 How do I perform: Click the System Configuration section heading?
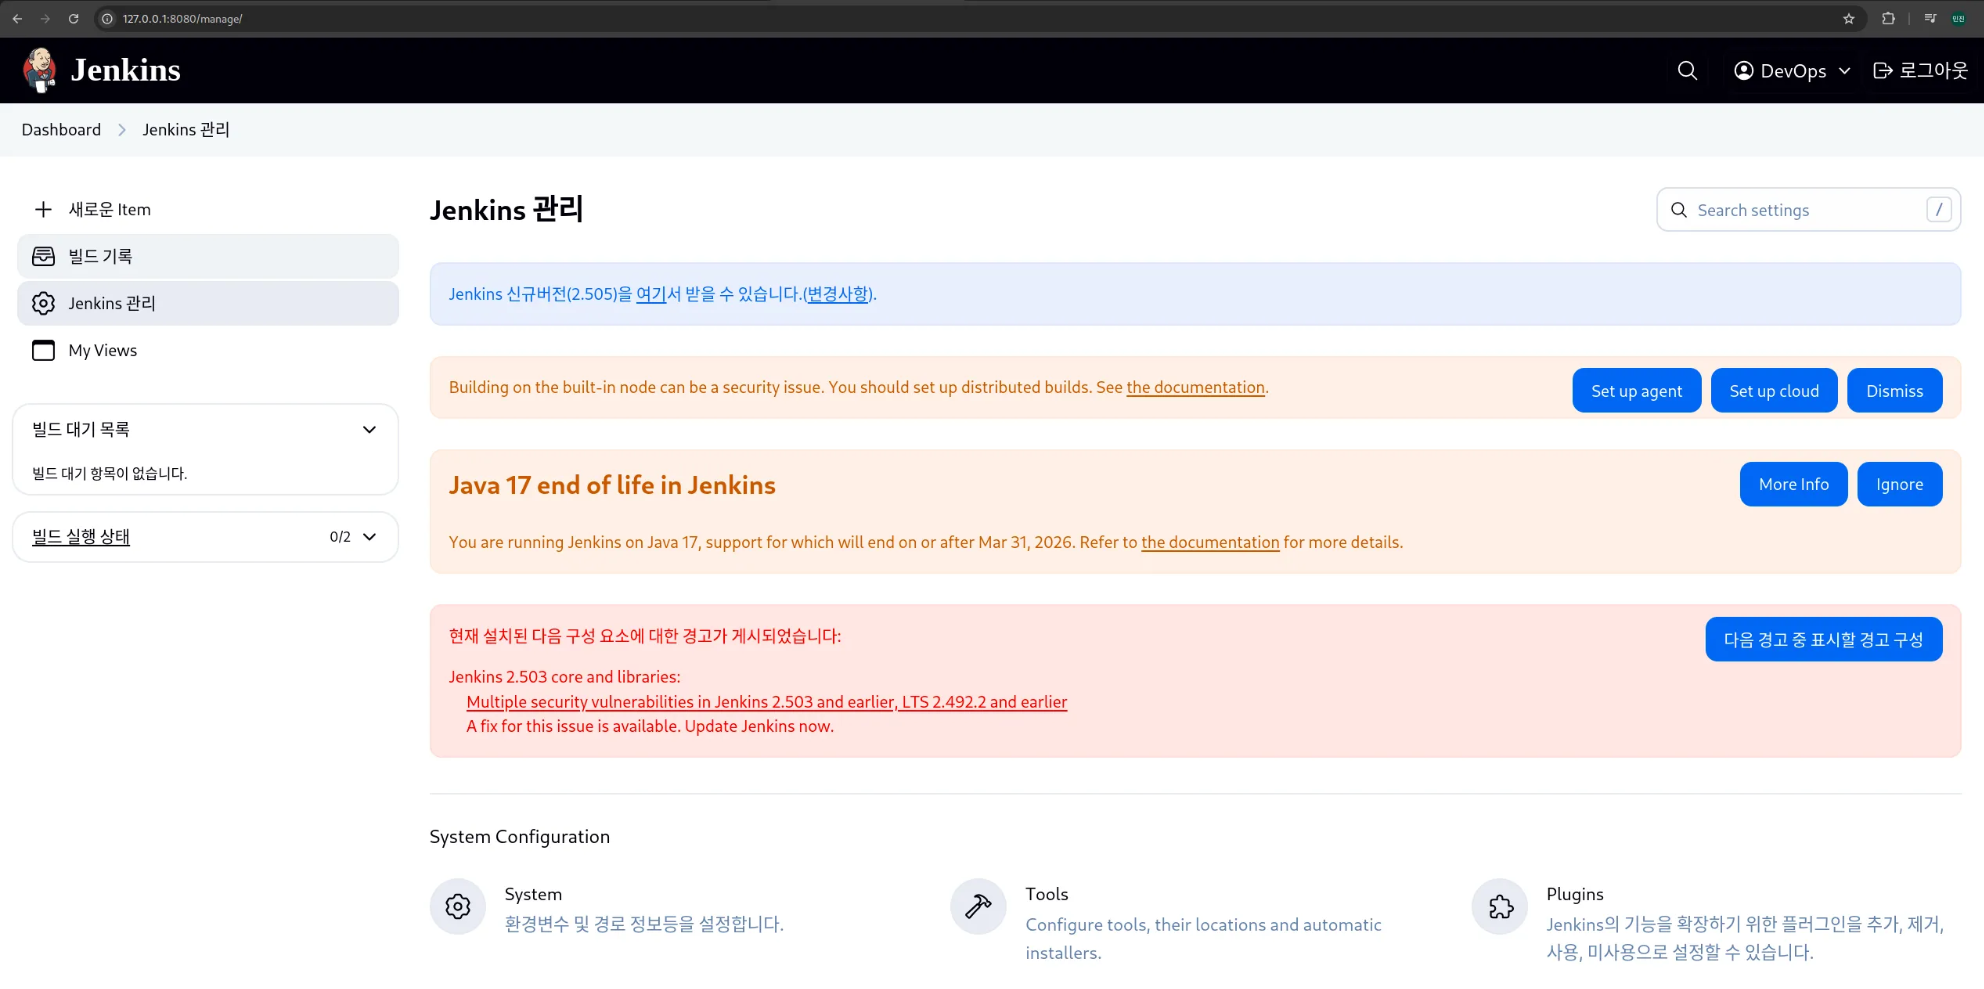coord(519,837)
